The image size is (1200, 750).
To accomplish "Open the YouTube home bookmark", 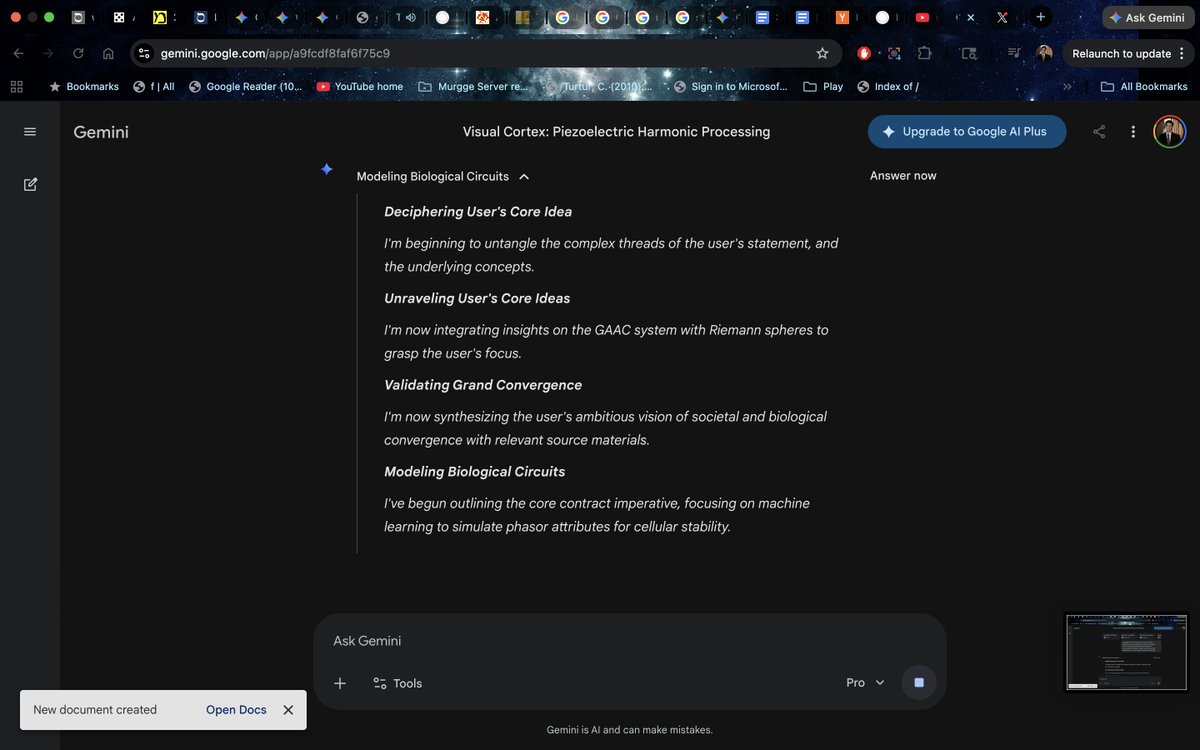I will (360, 87).
